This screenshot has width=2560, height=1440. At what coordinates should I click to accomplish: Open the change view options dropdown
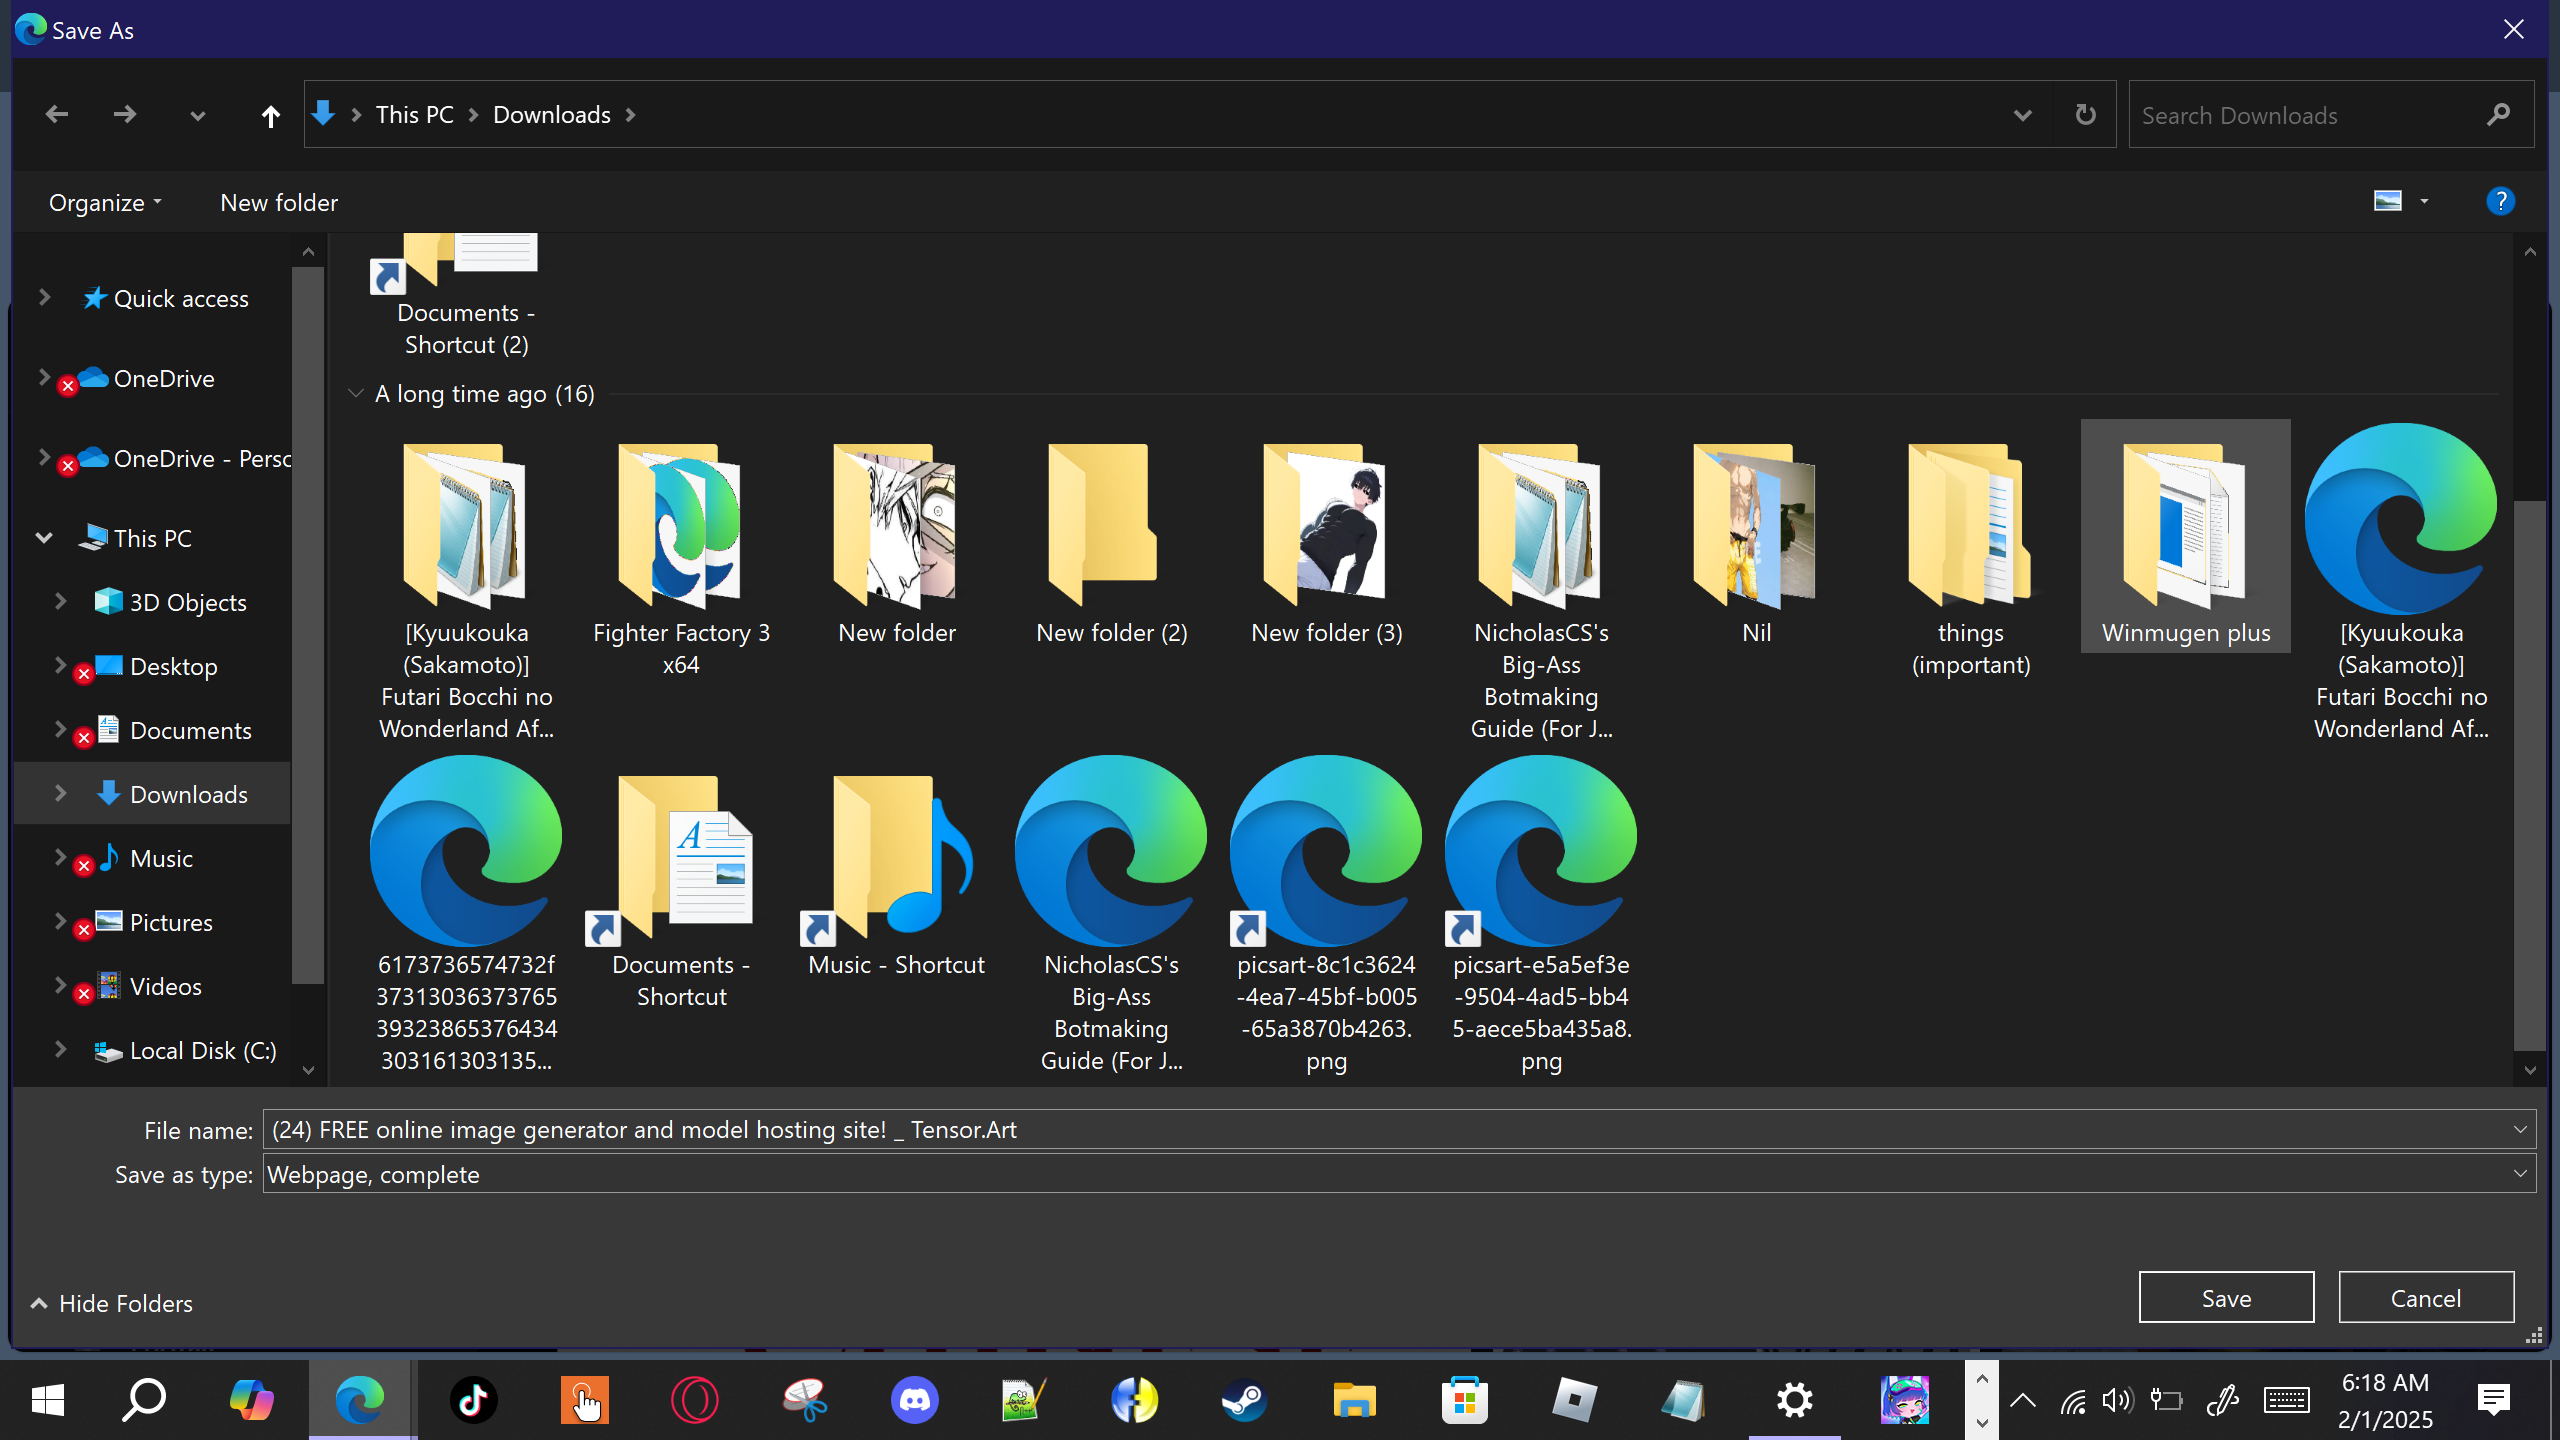coord(2424,202)
